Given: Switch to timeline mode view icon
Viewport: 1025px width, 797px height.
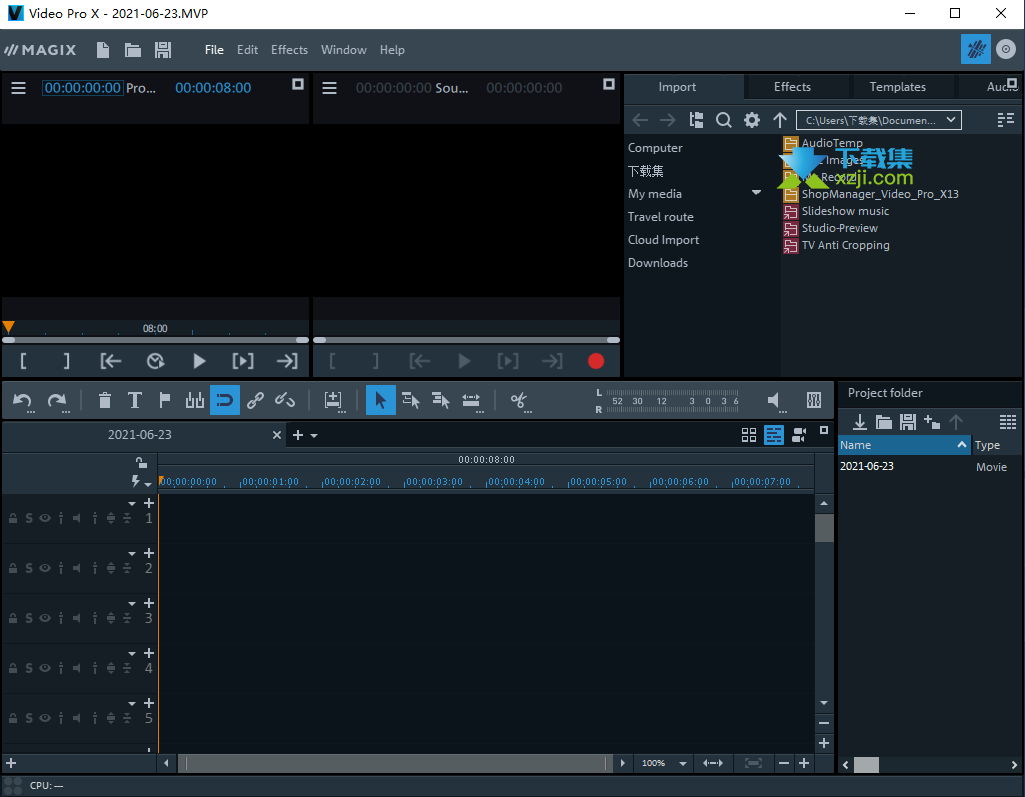Looking at the screenshot, I should [x=774, y=435].
